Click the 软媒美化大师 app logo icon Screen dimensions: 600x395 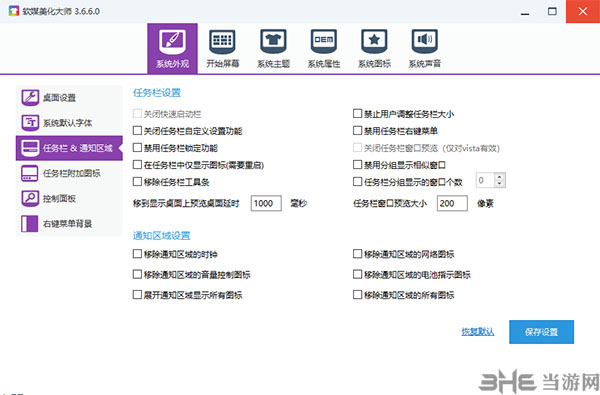pyautogui.click(x=14, y=11)
